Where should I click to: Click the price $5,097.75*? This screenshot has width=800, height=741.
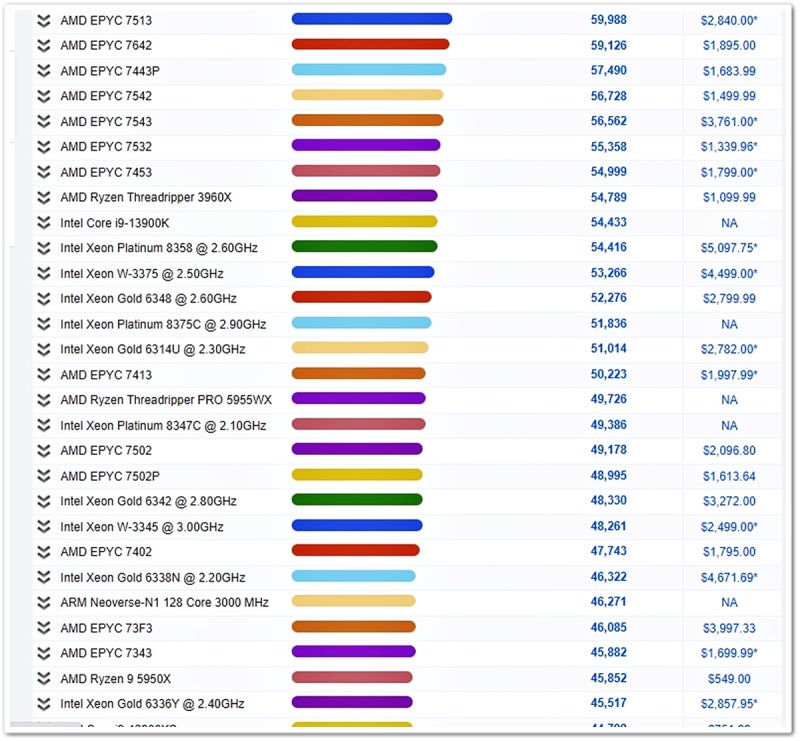pos(729,248)
